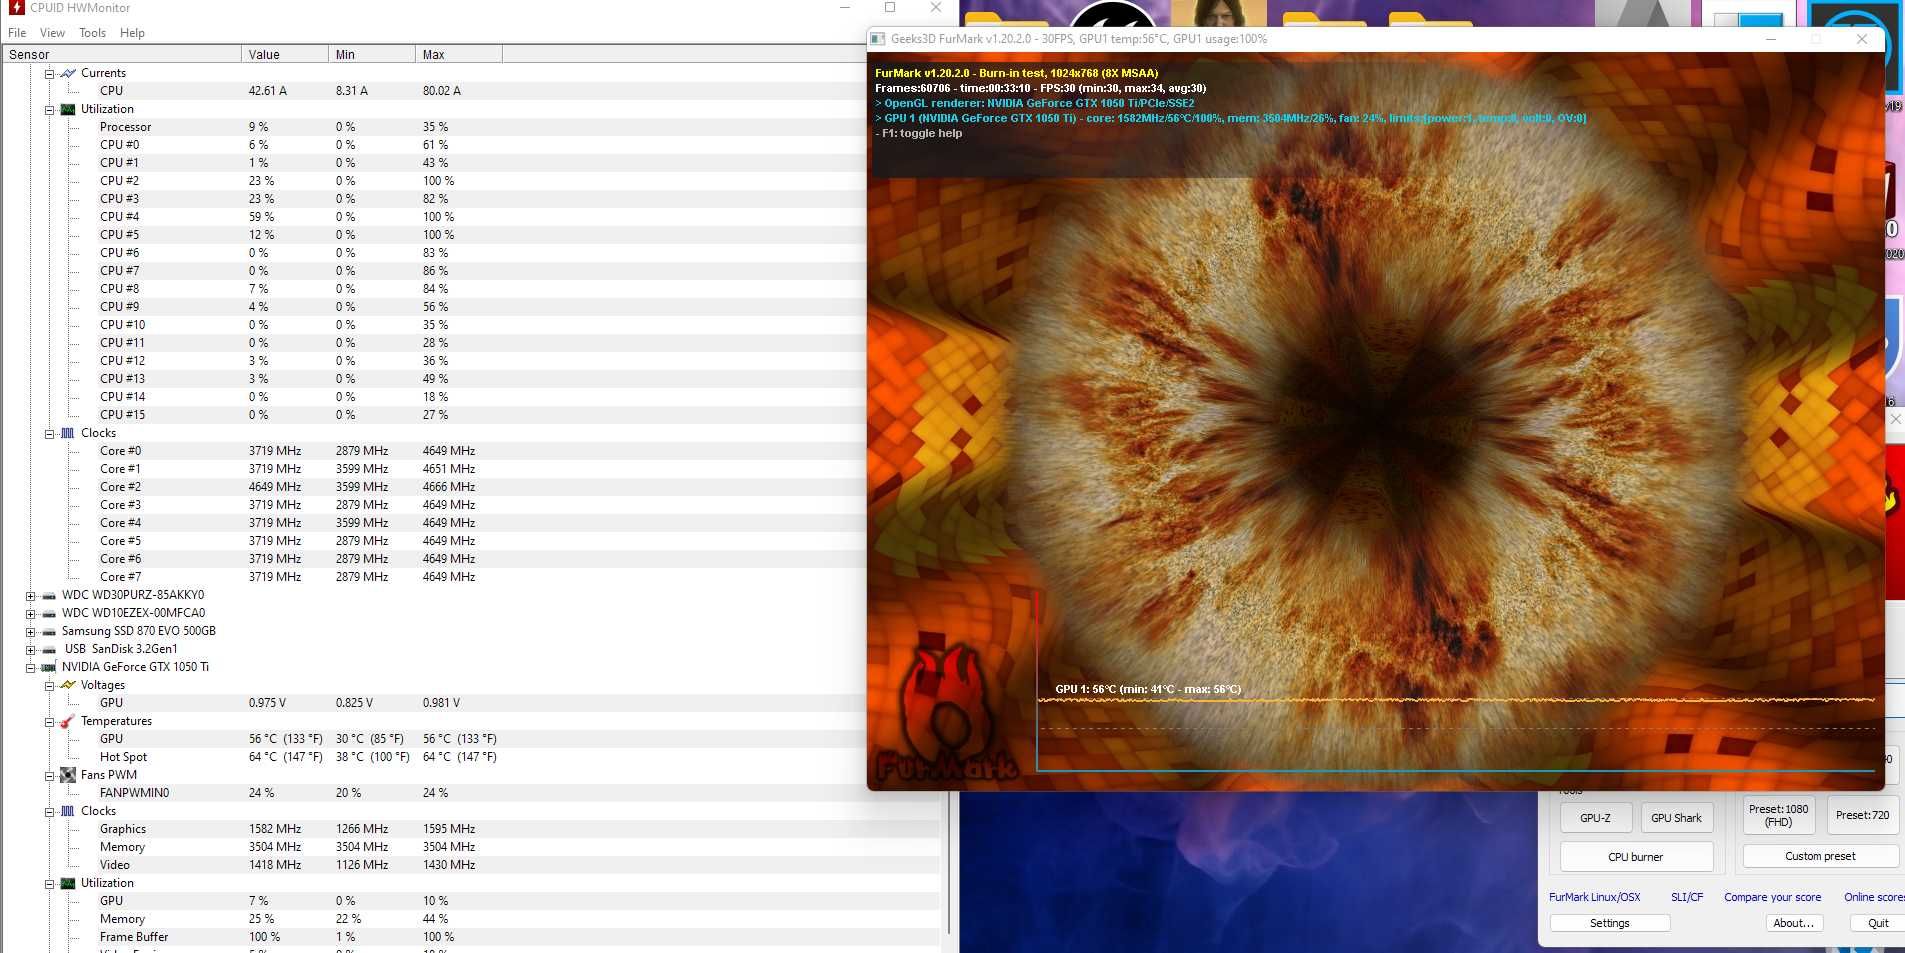Click the Sensor column header
Viewport: 1905px width, 953px height.
click(121, 54)
